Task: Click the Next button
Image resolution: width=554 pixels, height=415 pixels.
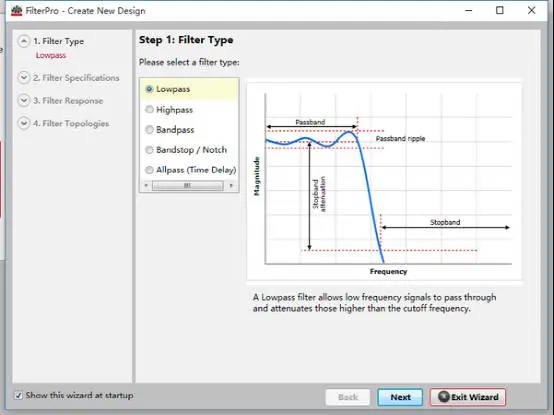Action: [400, 397]
